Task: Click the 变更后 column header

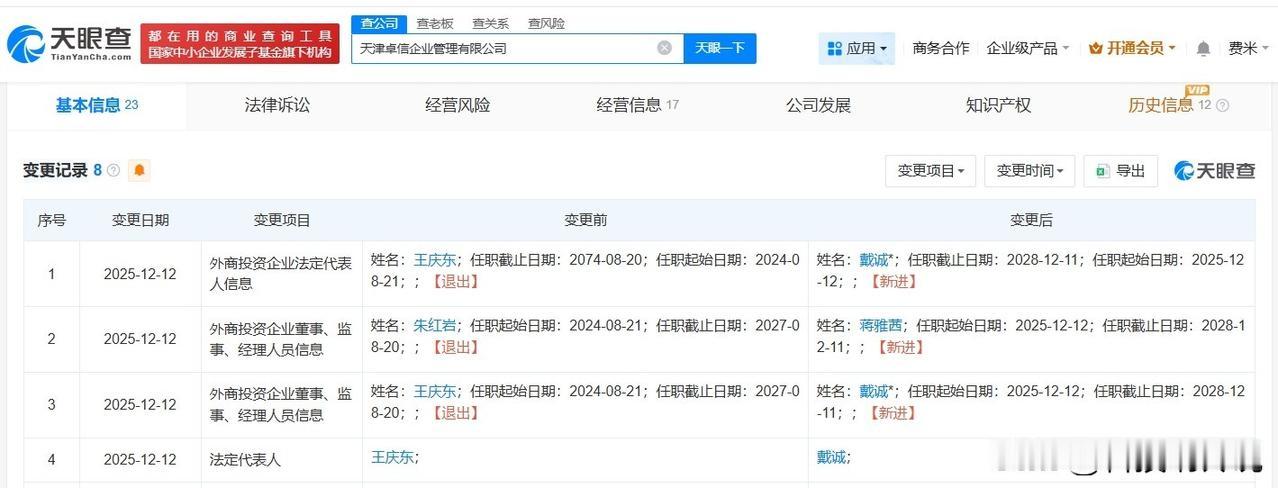Action: point(1031,220)
